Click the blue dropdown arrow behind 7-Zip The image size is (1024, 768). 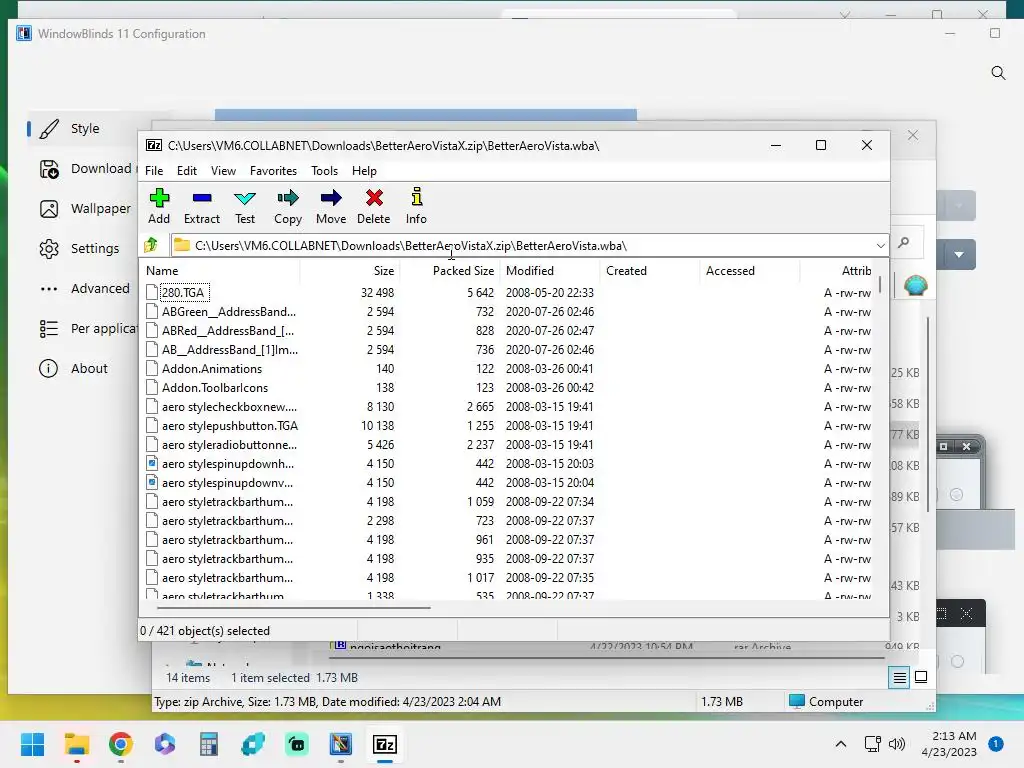point(958,254)
